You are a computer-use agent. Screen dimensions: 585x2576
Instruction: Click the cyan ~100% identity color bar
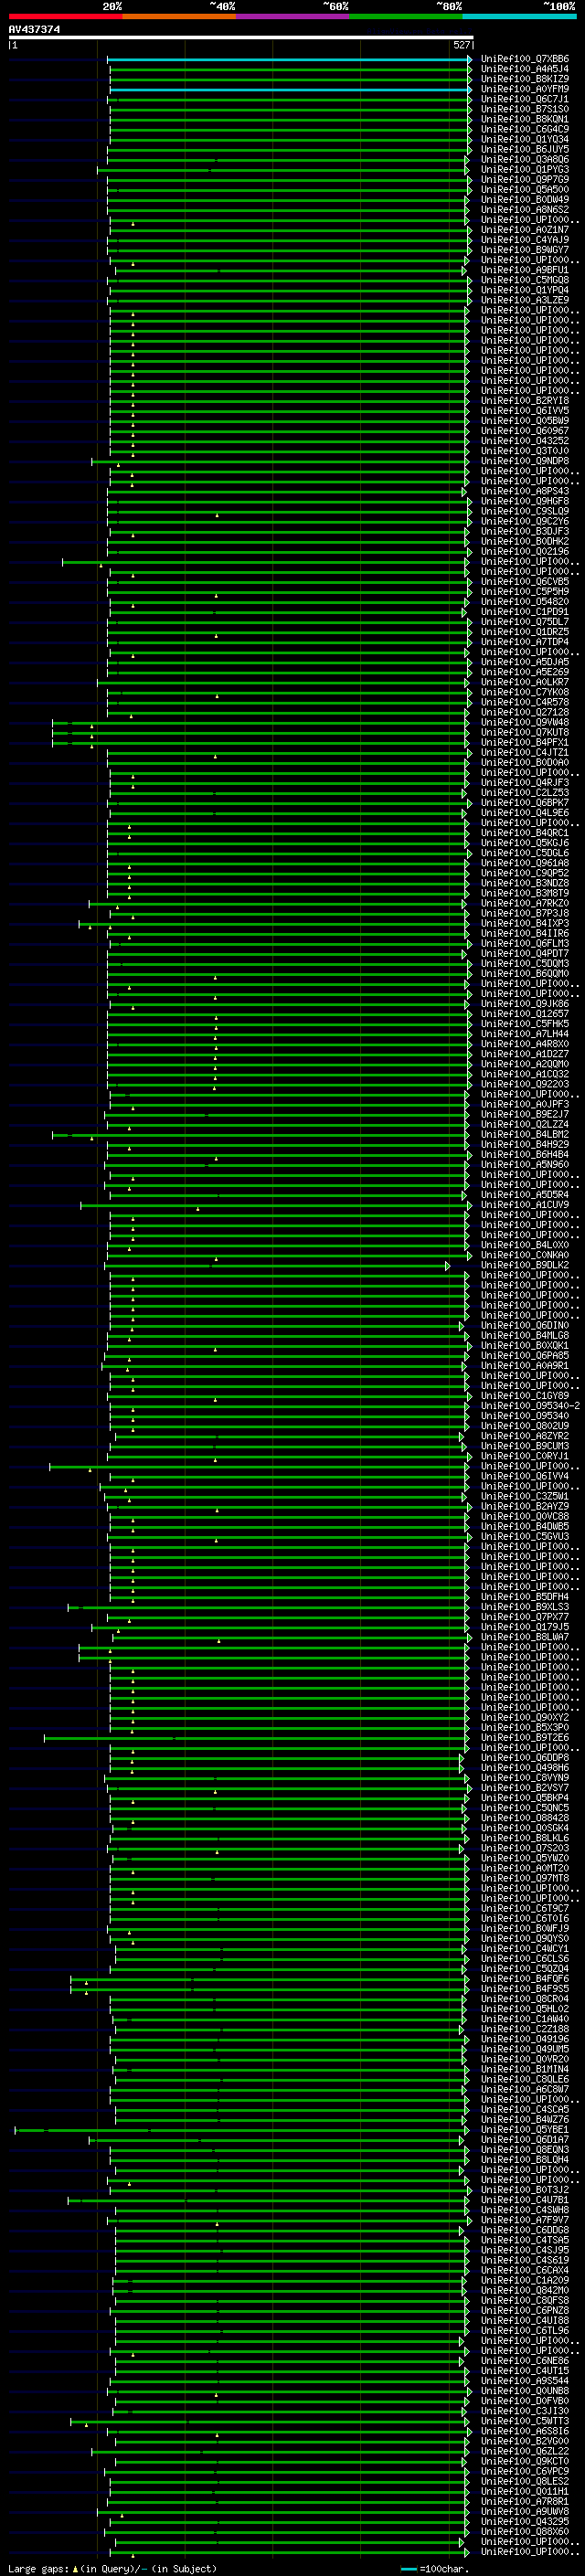click(x=519, y=16)
